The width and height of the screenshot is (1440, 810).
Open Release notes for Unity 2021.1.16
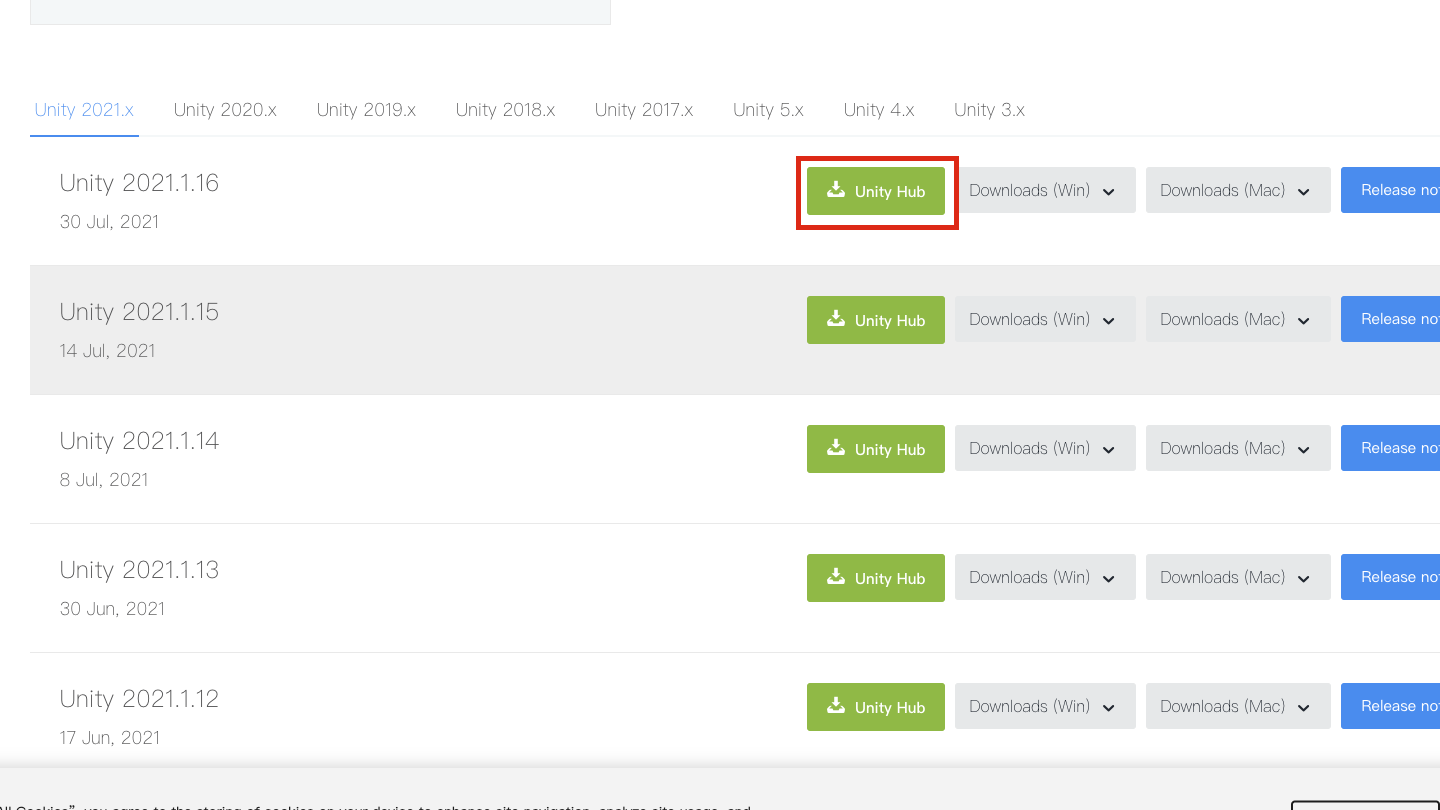click(1391, 190)
